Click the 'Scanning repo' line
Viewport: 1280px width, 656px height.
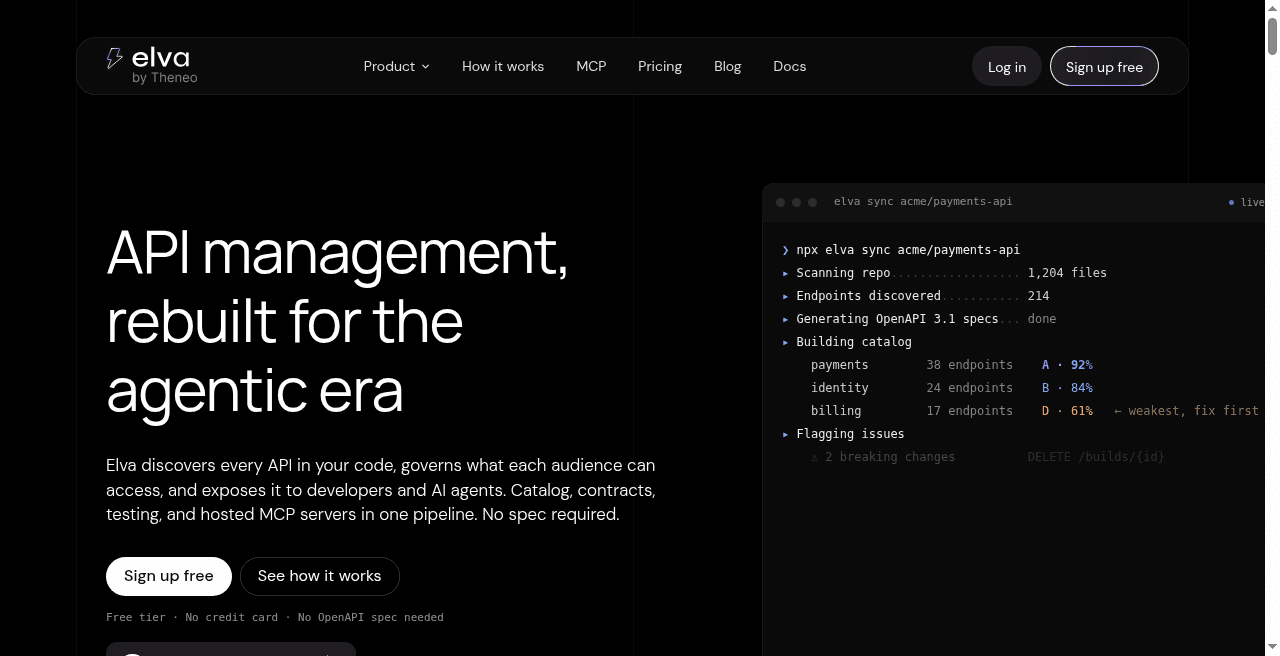point(945,273)
